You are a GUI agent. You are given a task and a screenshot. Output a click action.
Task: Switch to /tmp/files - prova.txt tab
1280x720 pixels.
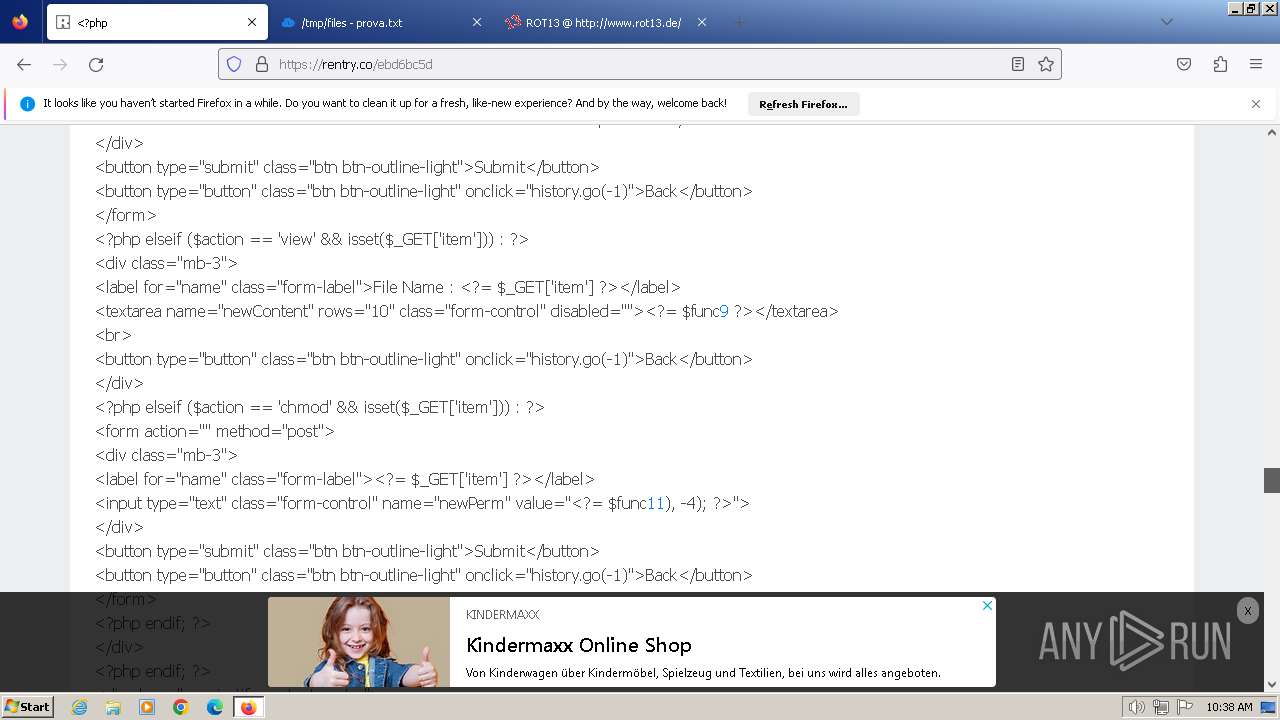(382, 22)
